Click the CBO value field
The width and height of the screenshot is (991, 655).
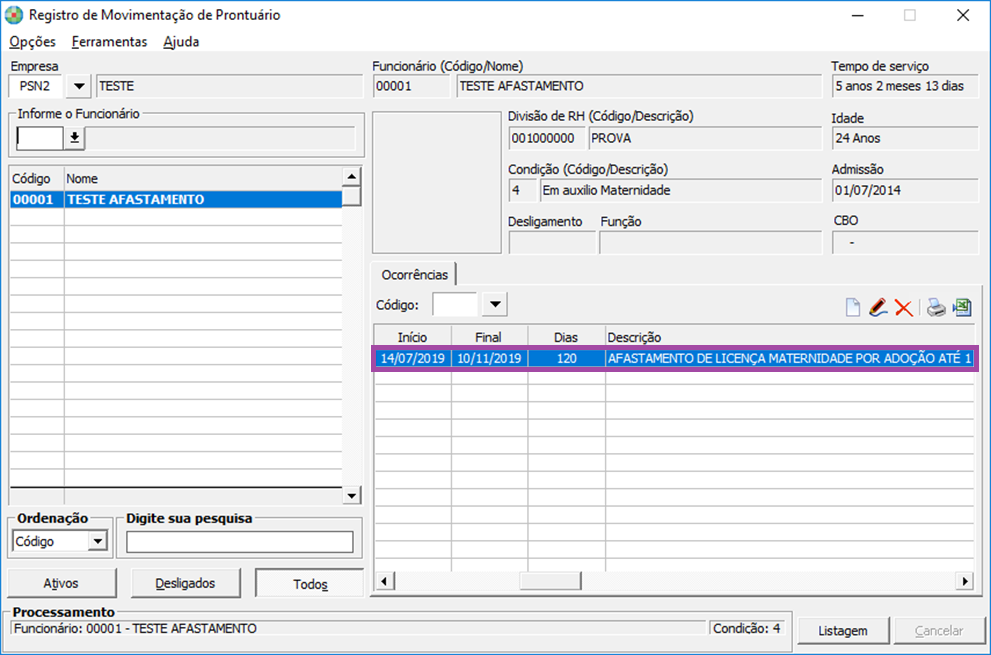click(905, 243)
